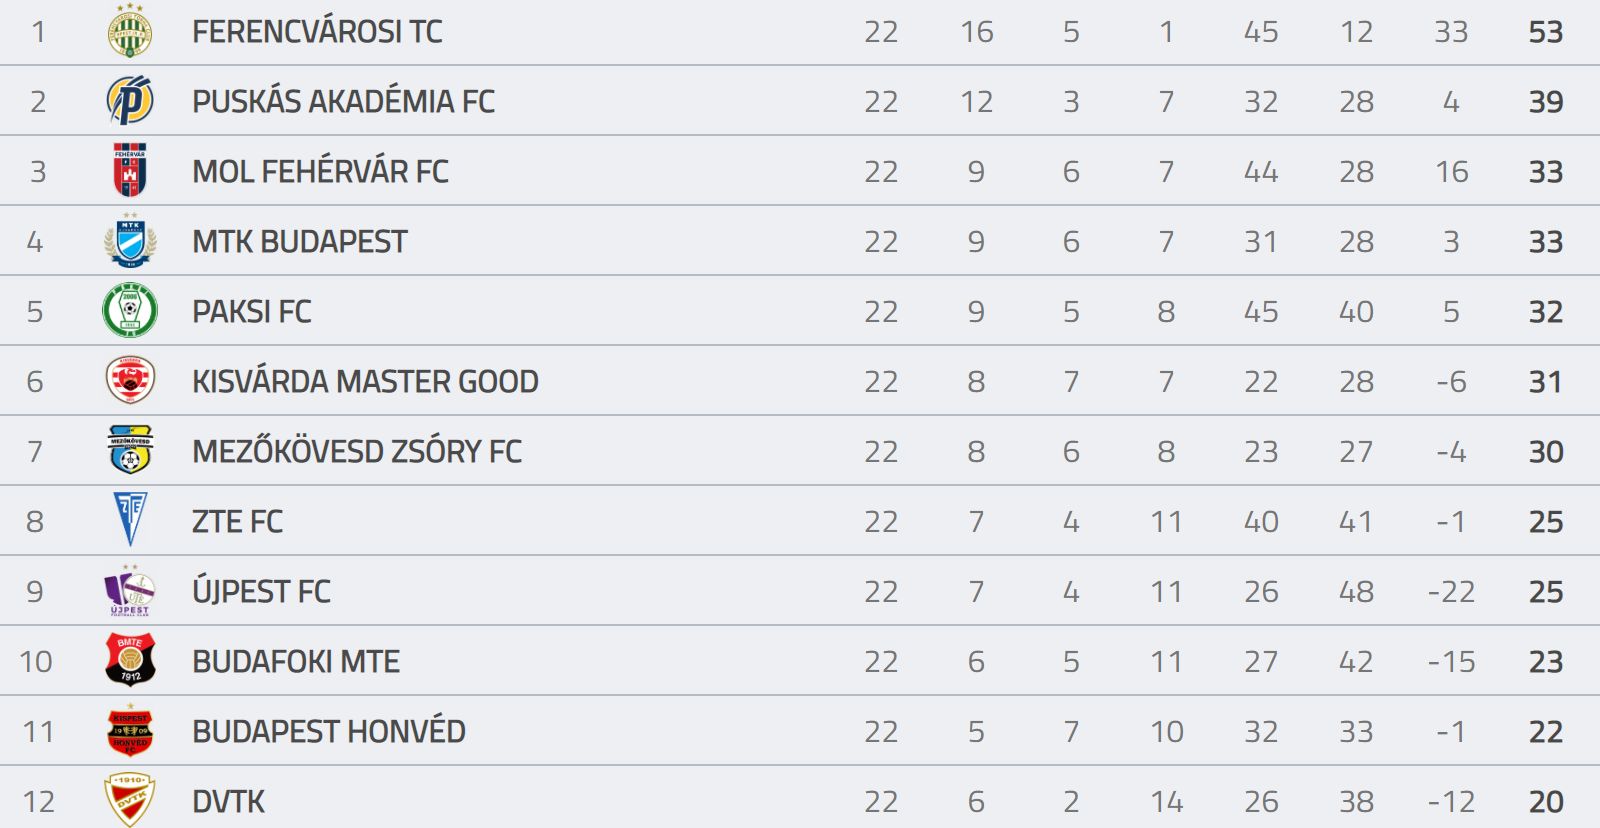The width and height of the screenshot is (1600, 828).
Task: Open the KISVÁRDA MASTER GOOD team page
Action: click(365, 382)
